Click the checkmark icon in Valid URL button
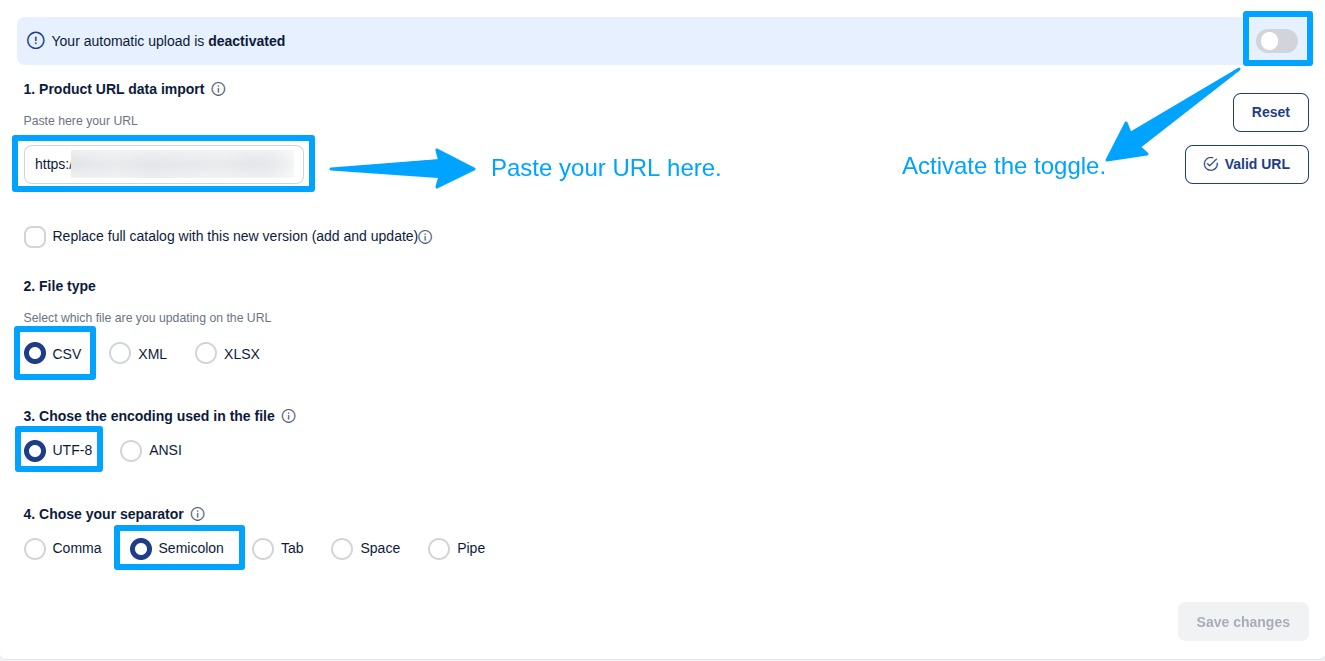1325x661 pixels. pyautogui.click(x=1211, y=164)
